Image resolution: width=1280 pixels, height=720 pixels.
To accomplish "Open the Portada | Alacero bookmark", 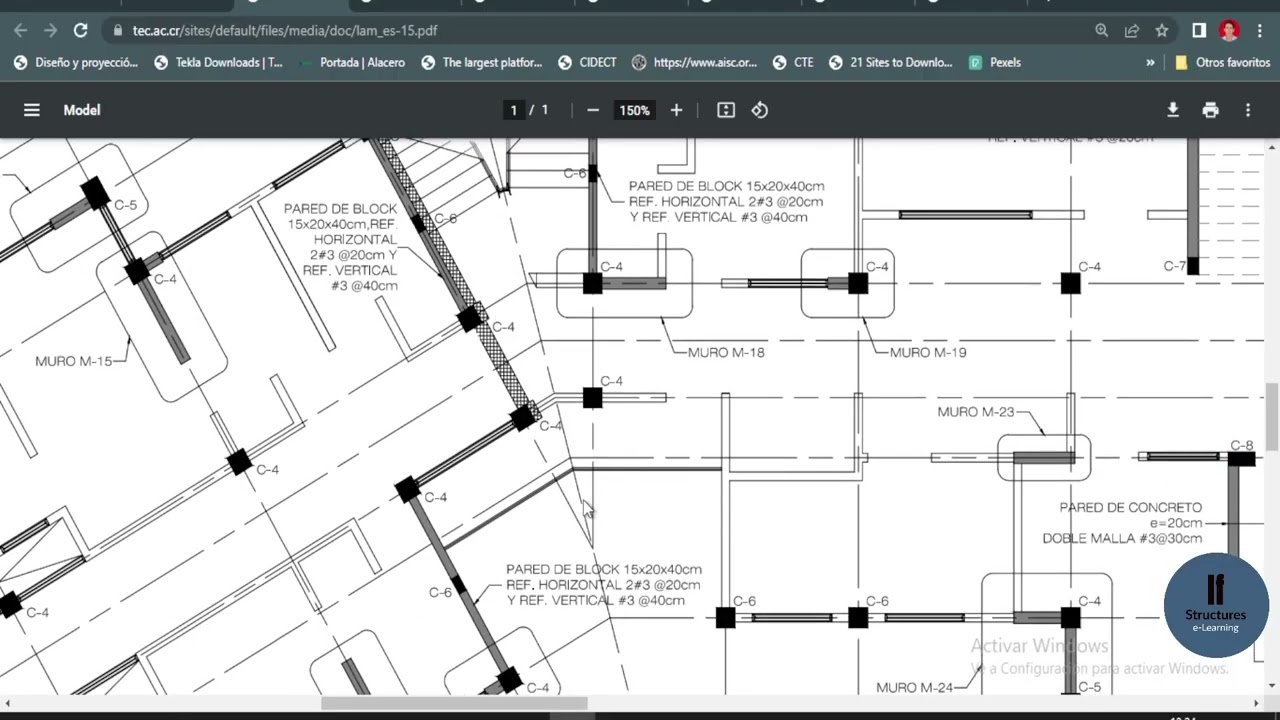I will [x=351, y=62].
